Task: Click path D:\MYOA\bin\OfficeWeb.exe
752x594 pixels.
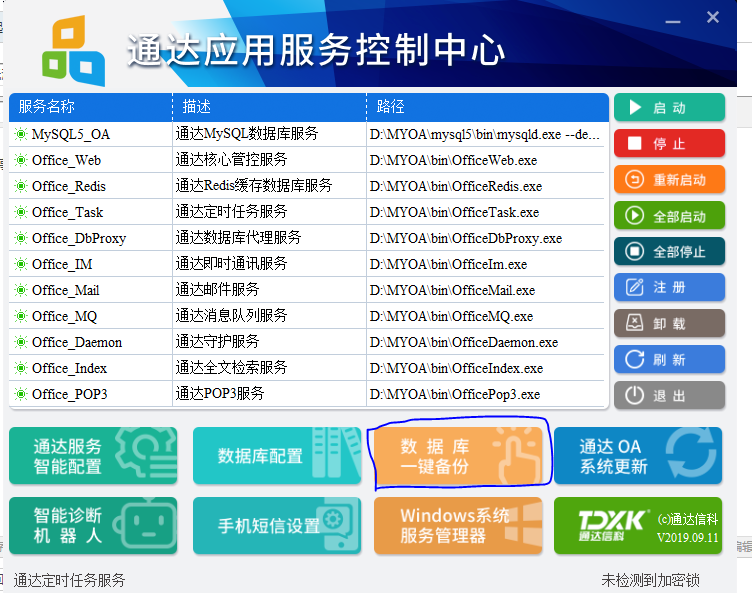Action: [453, 160]
